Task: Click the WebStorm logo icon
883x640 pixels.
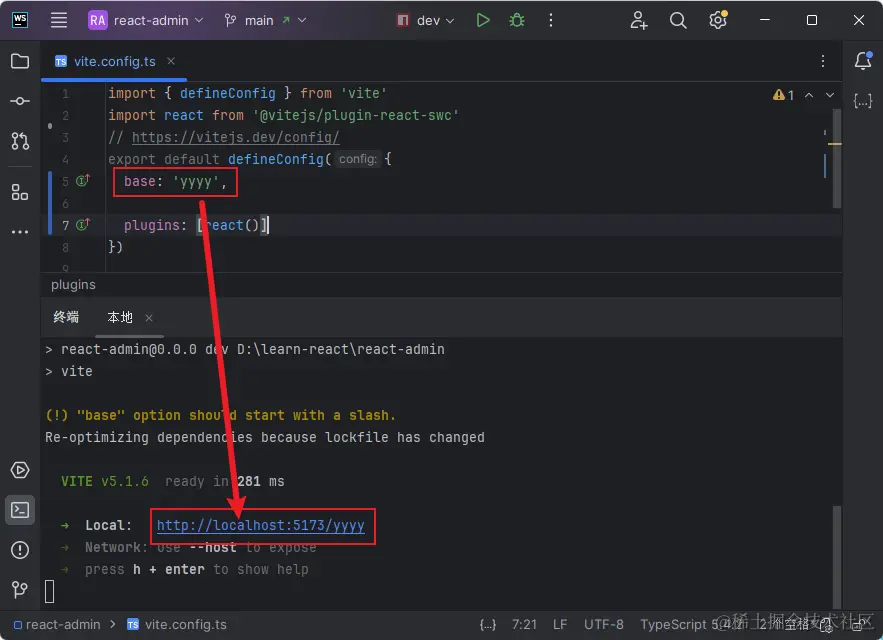Action: tap(20, 20)
